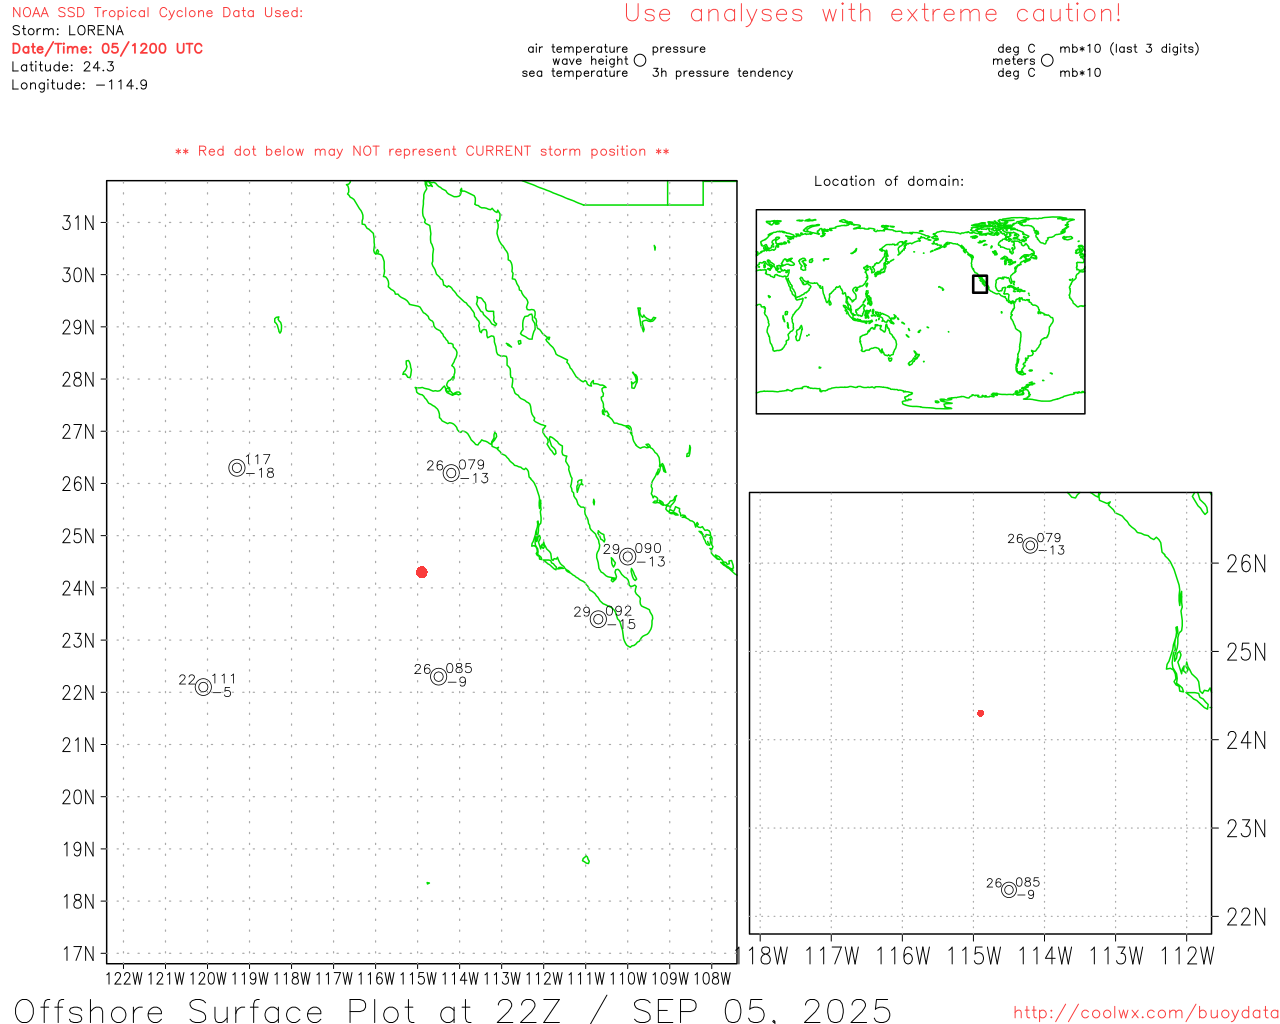The image size is (1280, 1024).
Task: Click buoy marker 29/090 near Baja coast
Action: (x=628, y=557)
